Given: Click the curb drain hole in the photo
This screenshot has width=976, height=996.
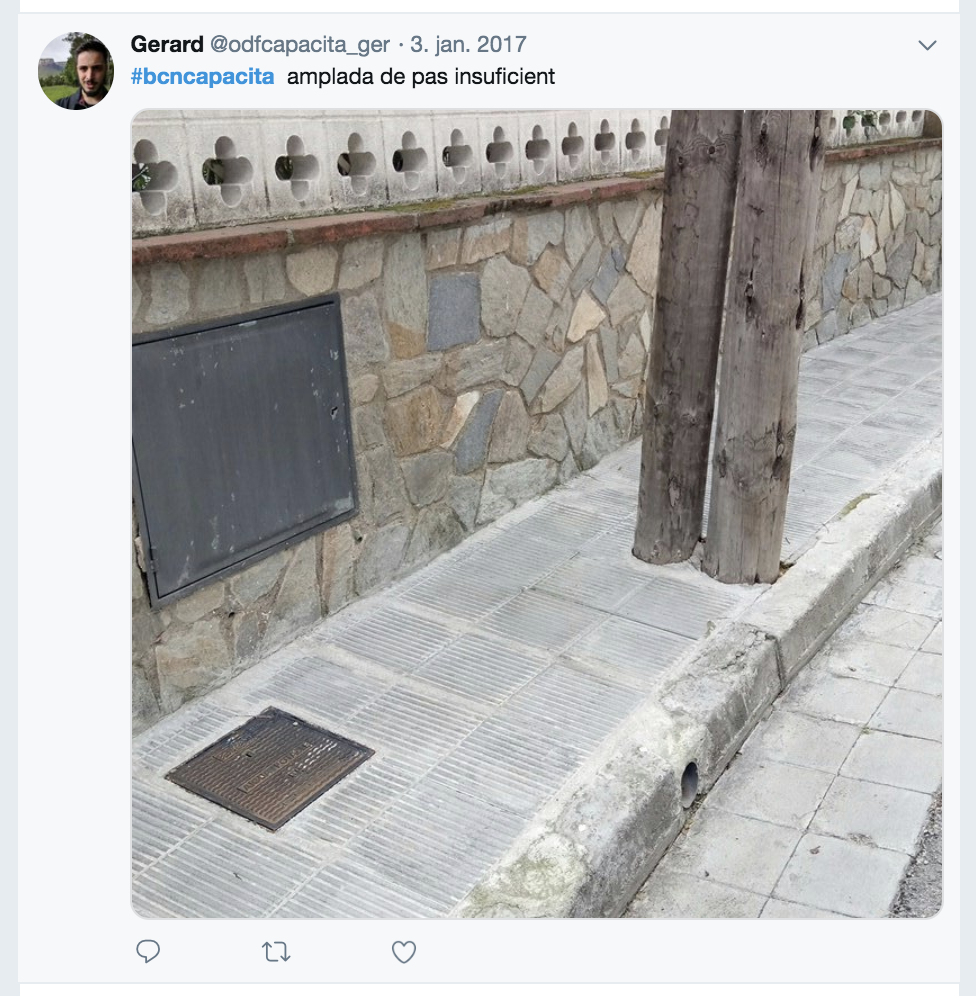Looking at the screenshot, I should (x=690, y=784).
